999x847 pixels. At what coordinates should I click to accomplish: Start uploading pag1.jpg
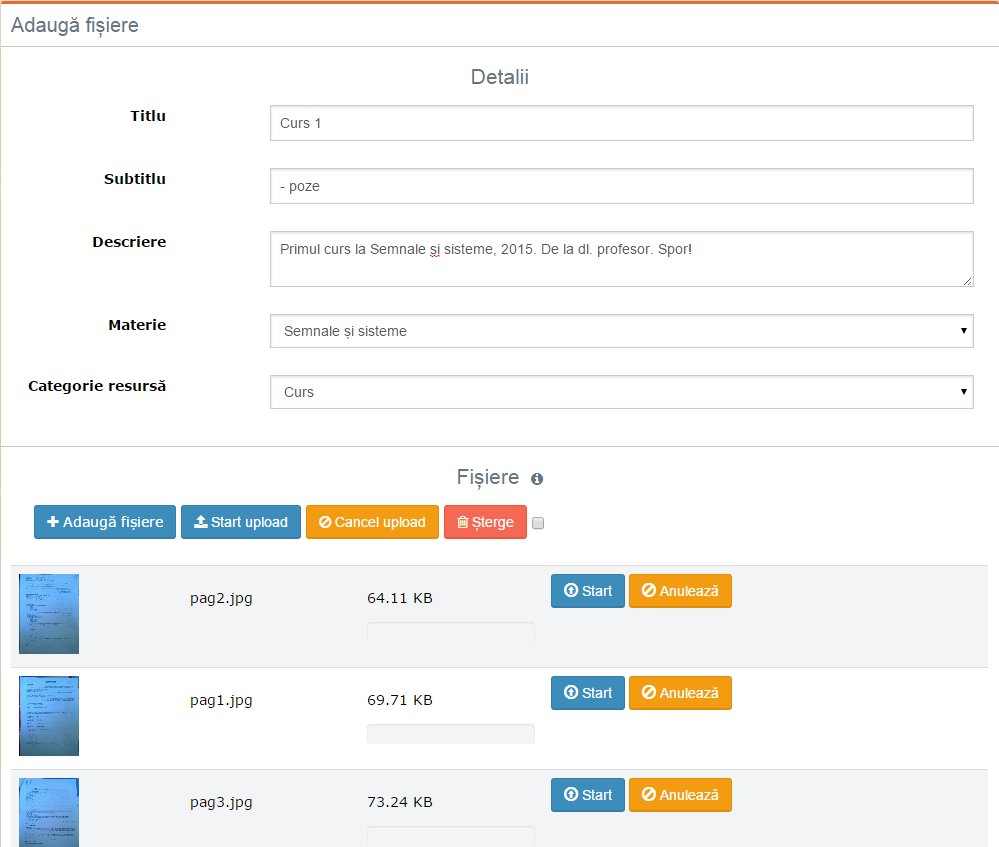pos(588,693)
